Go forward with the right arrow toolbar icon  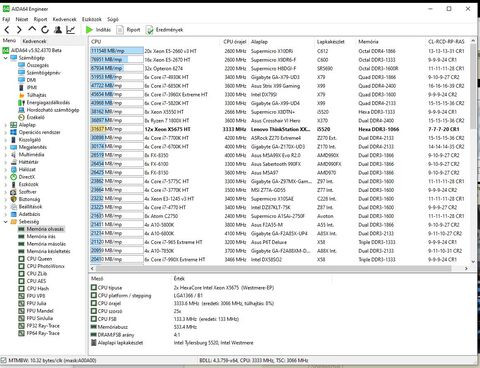coord(19,30)
